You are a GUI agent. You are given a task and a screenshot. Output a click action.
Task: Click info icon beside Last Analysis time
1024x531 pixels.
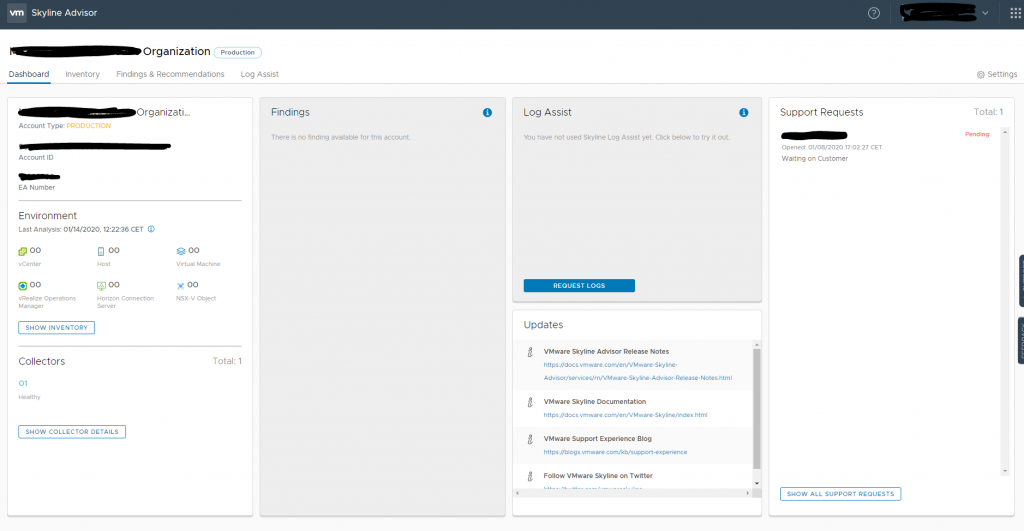(151, 229)
